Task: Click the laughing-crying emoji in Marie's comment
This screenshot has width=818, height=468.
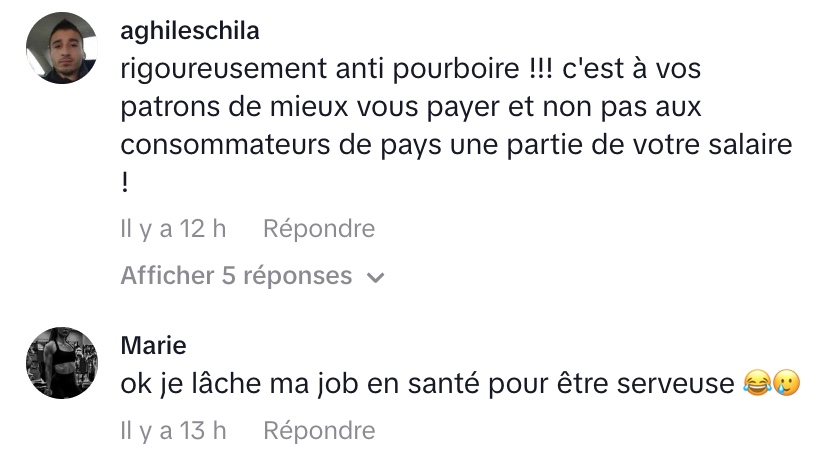Action: tap(757, 384)
